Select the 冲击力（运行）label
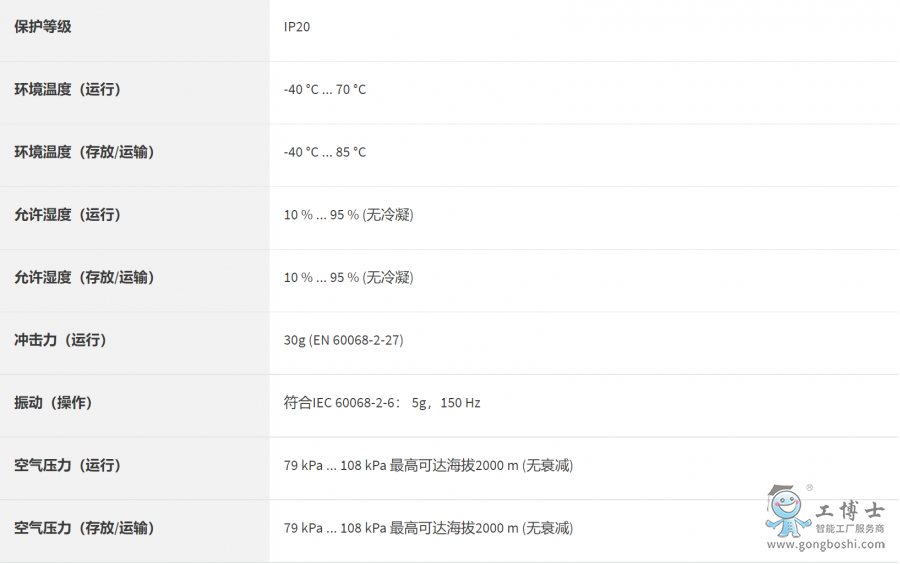Screen dimensions: 900x564 (x=60, y=340)
